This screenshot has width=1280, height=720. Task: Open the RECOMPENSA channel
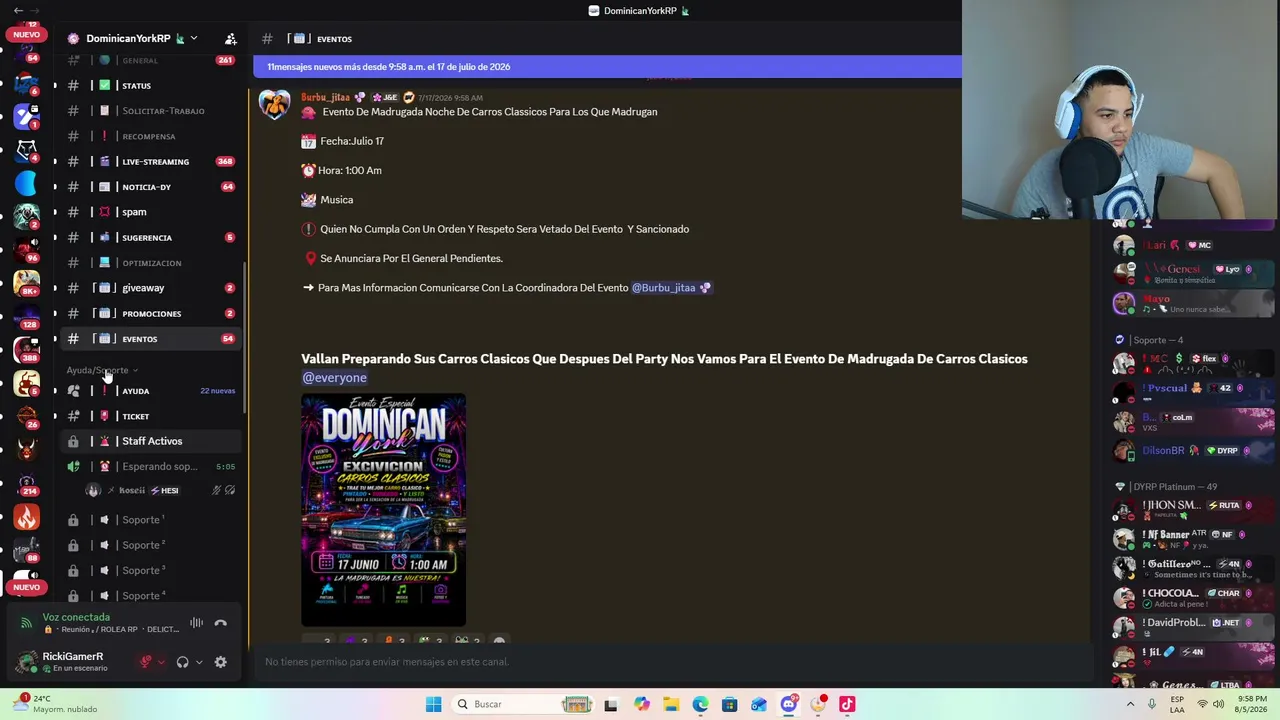point(150,136)
